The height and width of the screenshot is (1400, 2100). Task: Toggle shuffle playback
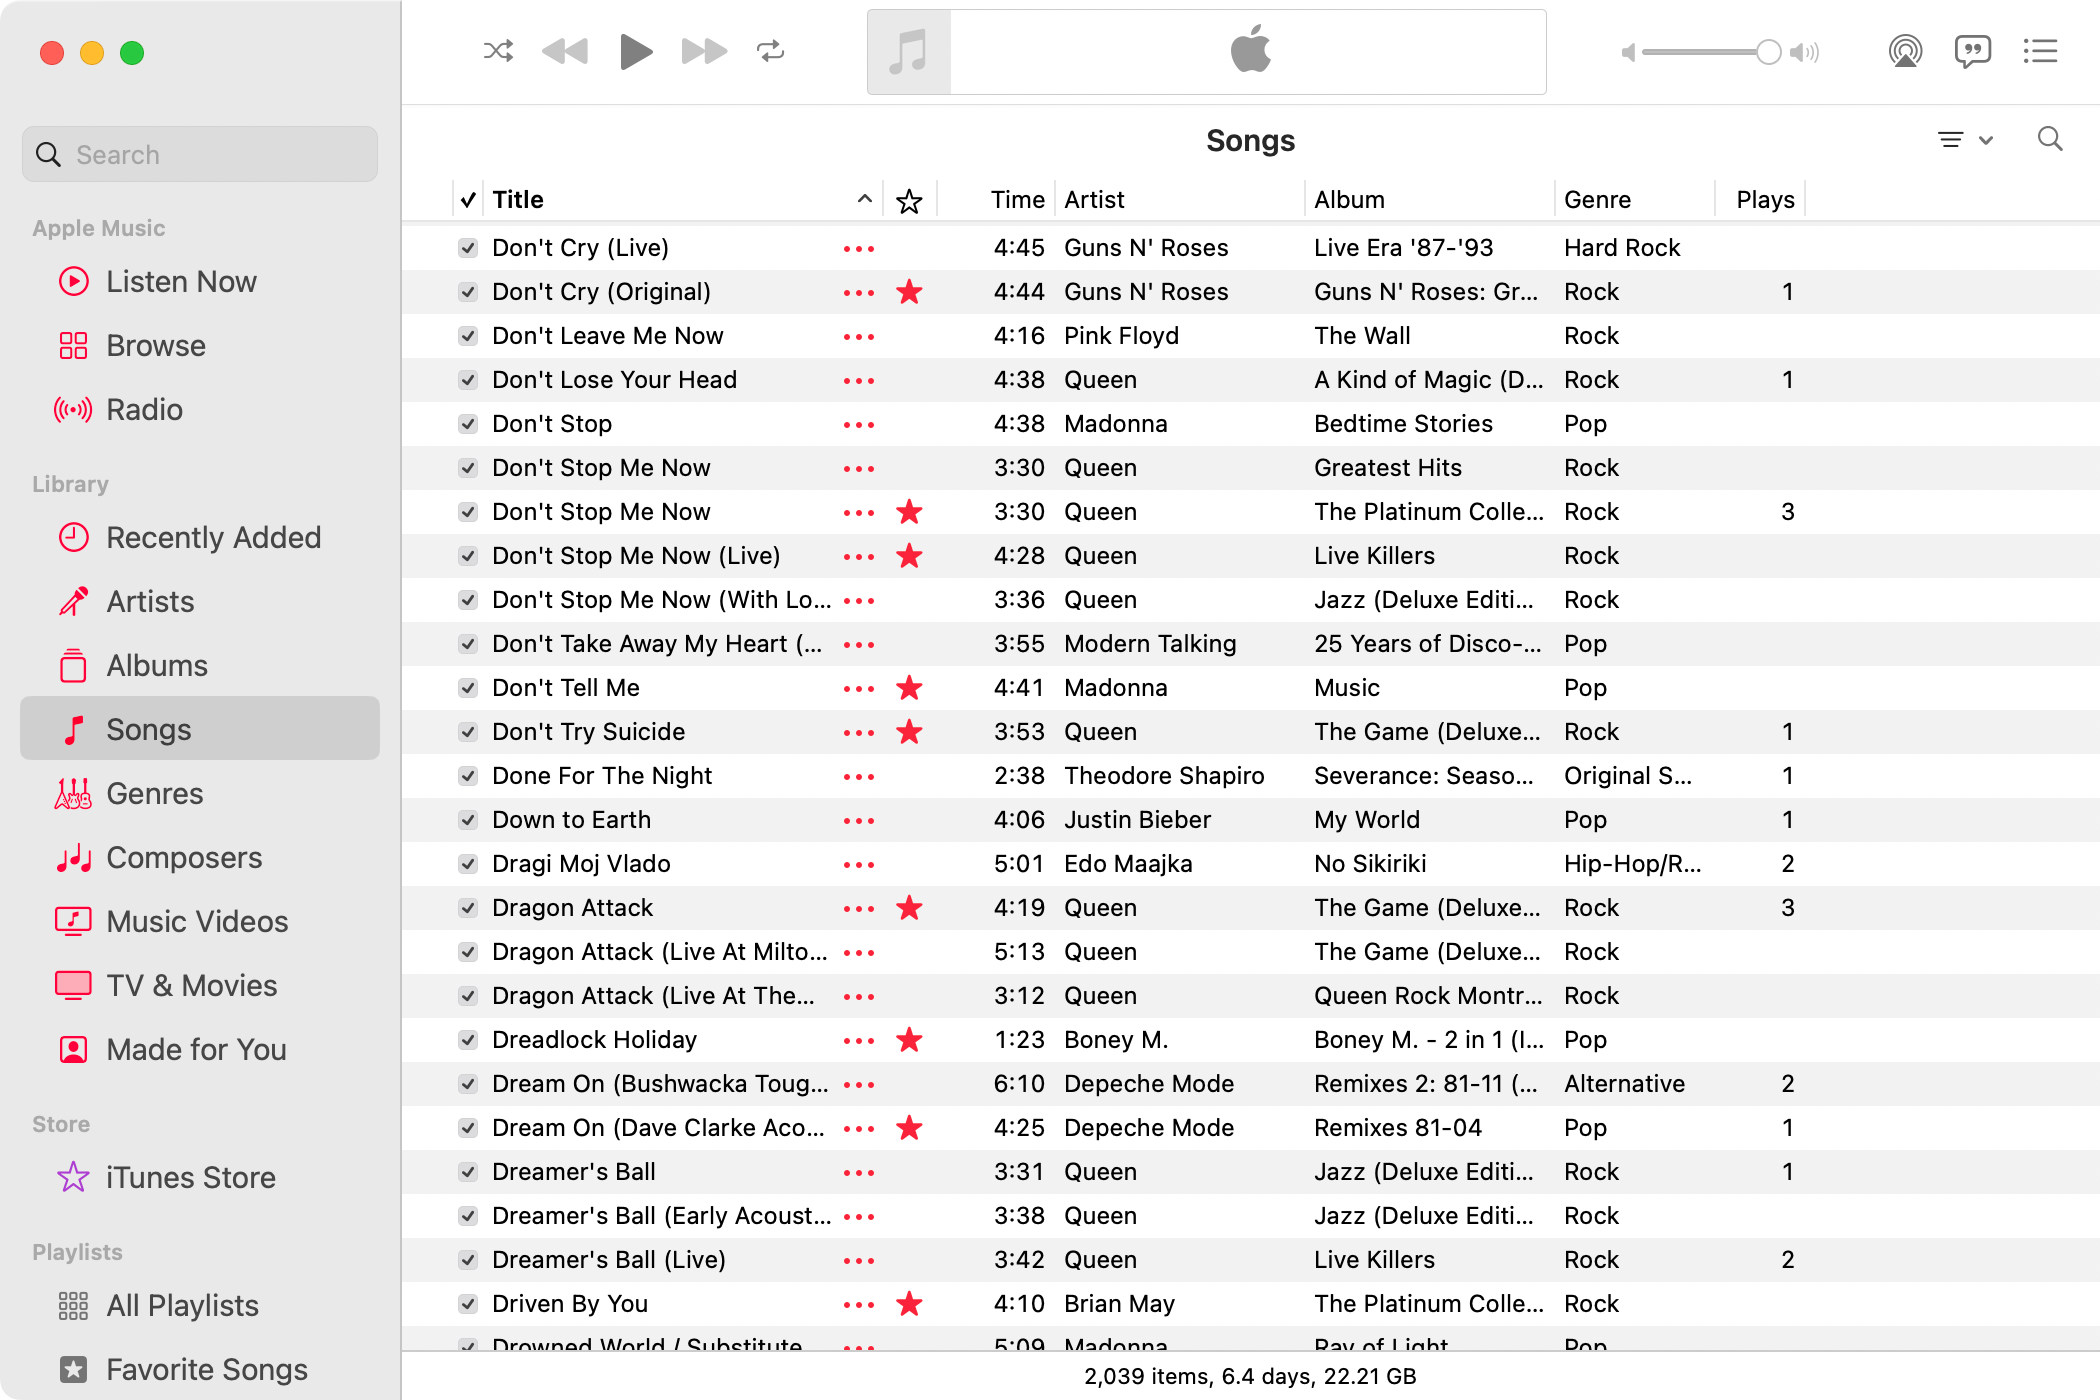(x=498, y=51)
